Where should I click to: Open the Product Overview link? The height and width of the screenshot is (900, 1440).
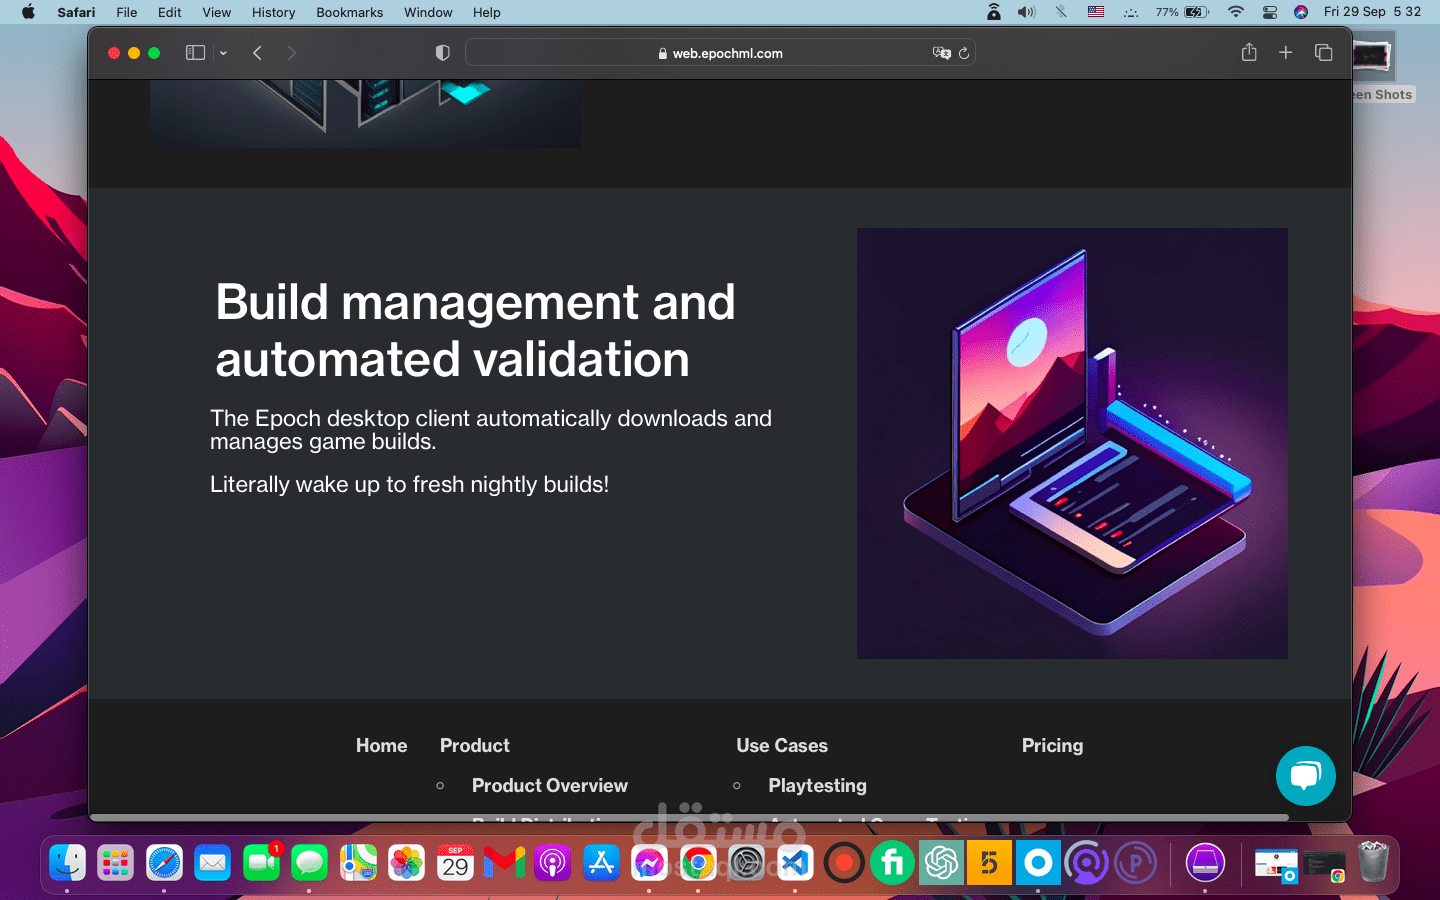click(550, 785)
